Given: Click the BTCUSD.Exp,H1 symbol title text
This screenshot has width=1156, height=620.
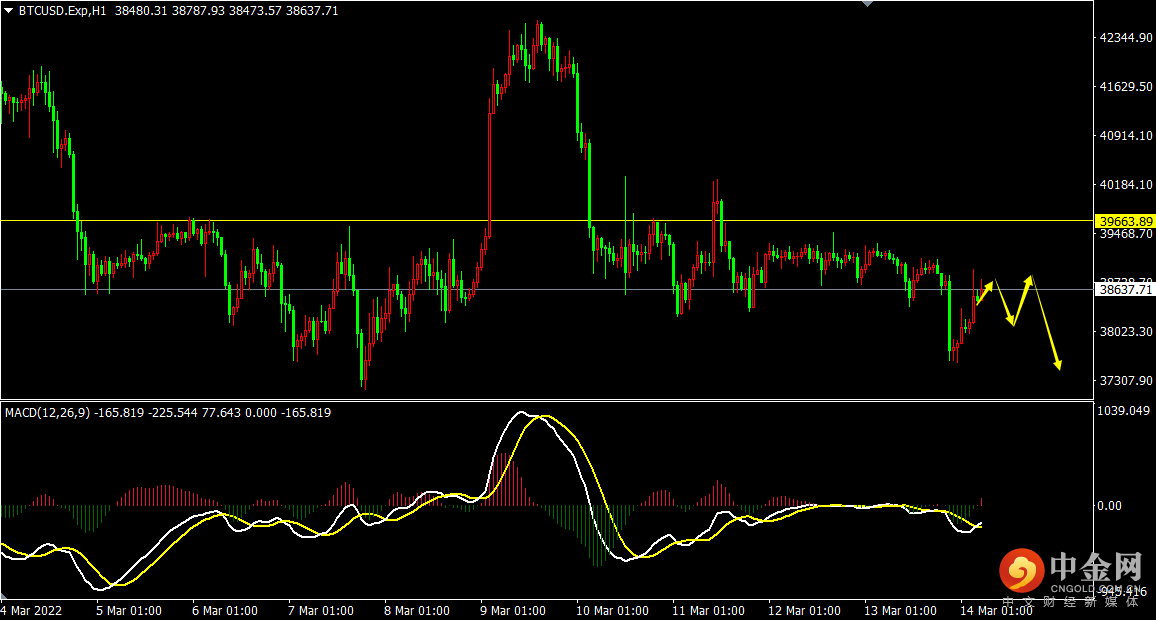Looking at the screenshot, I should point(63,11).
